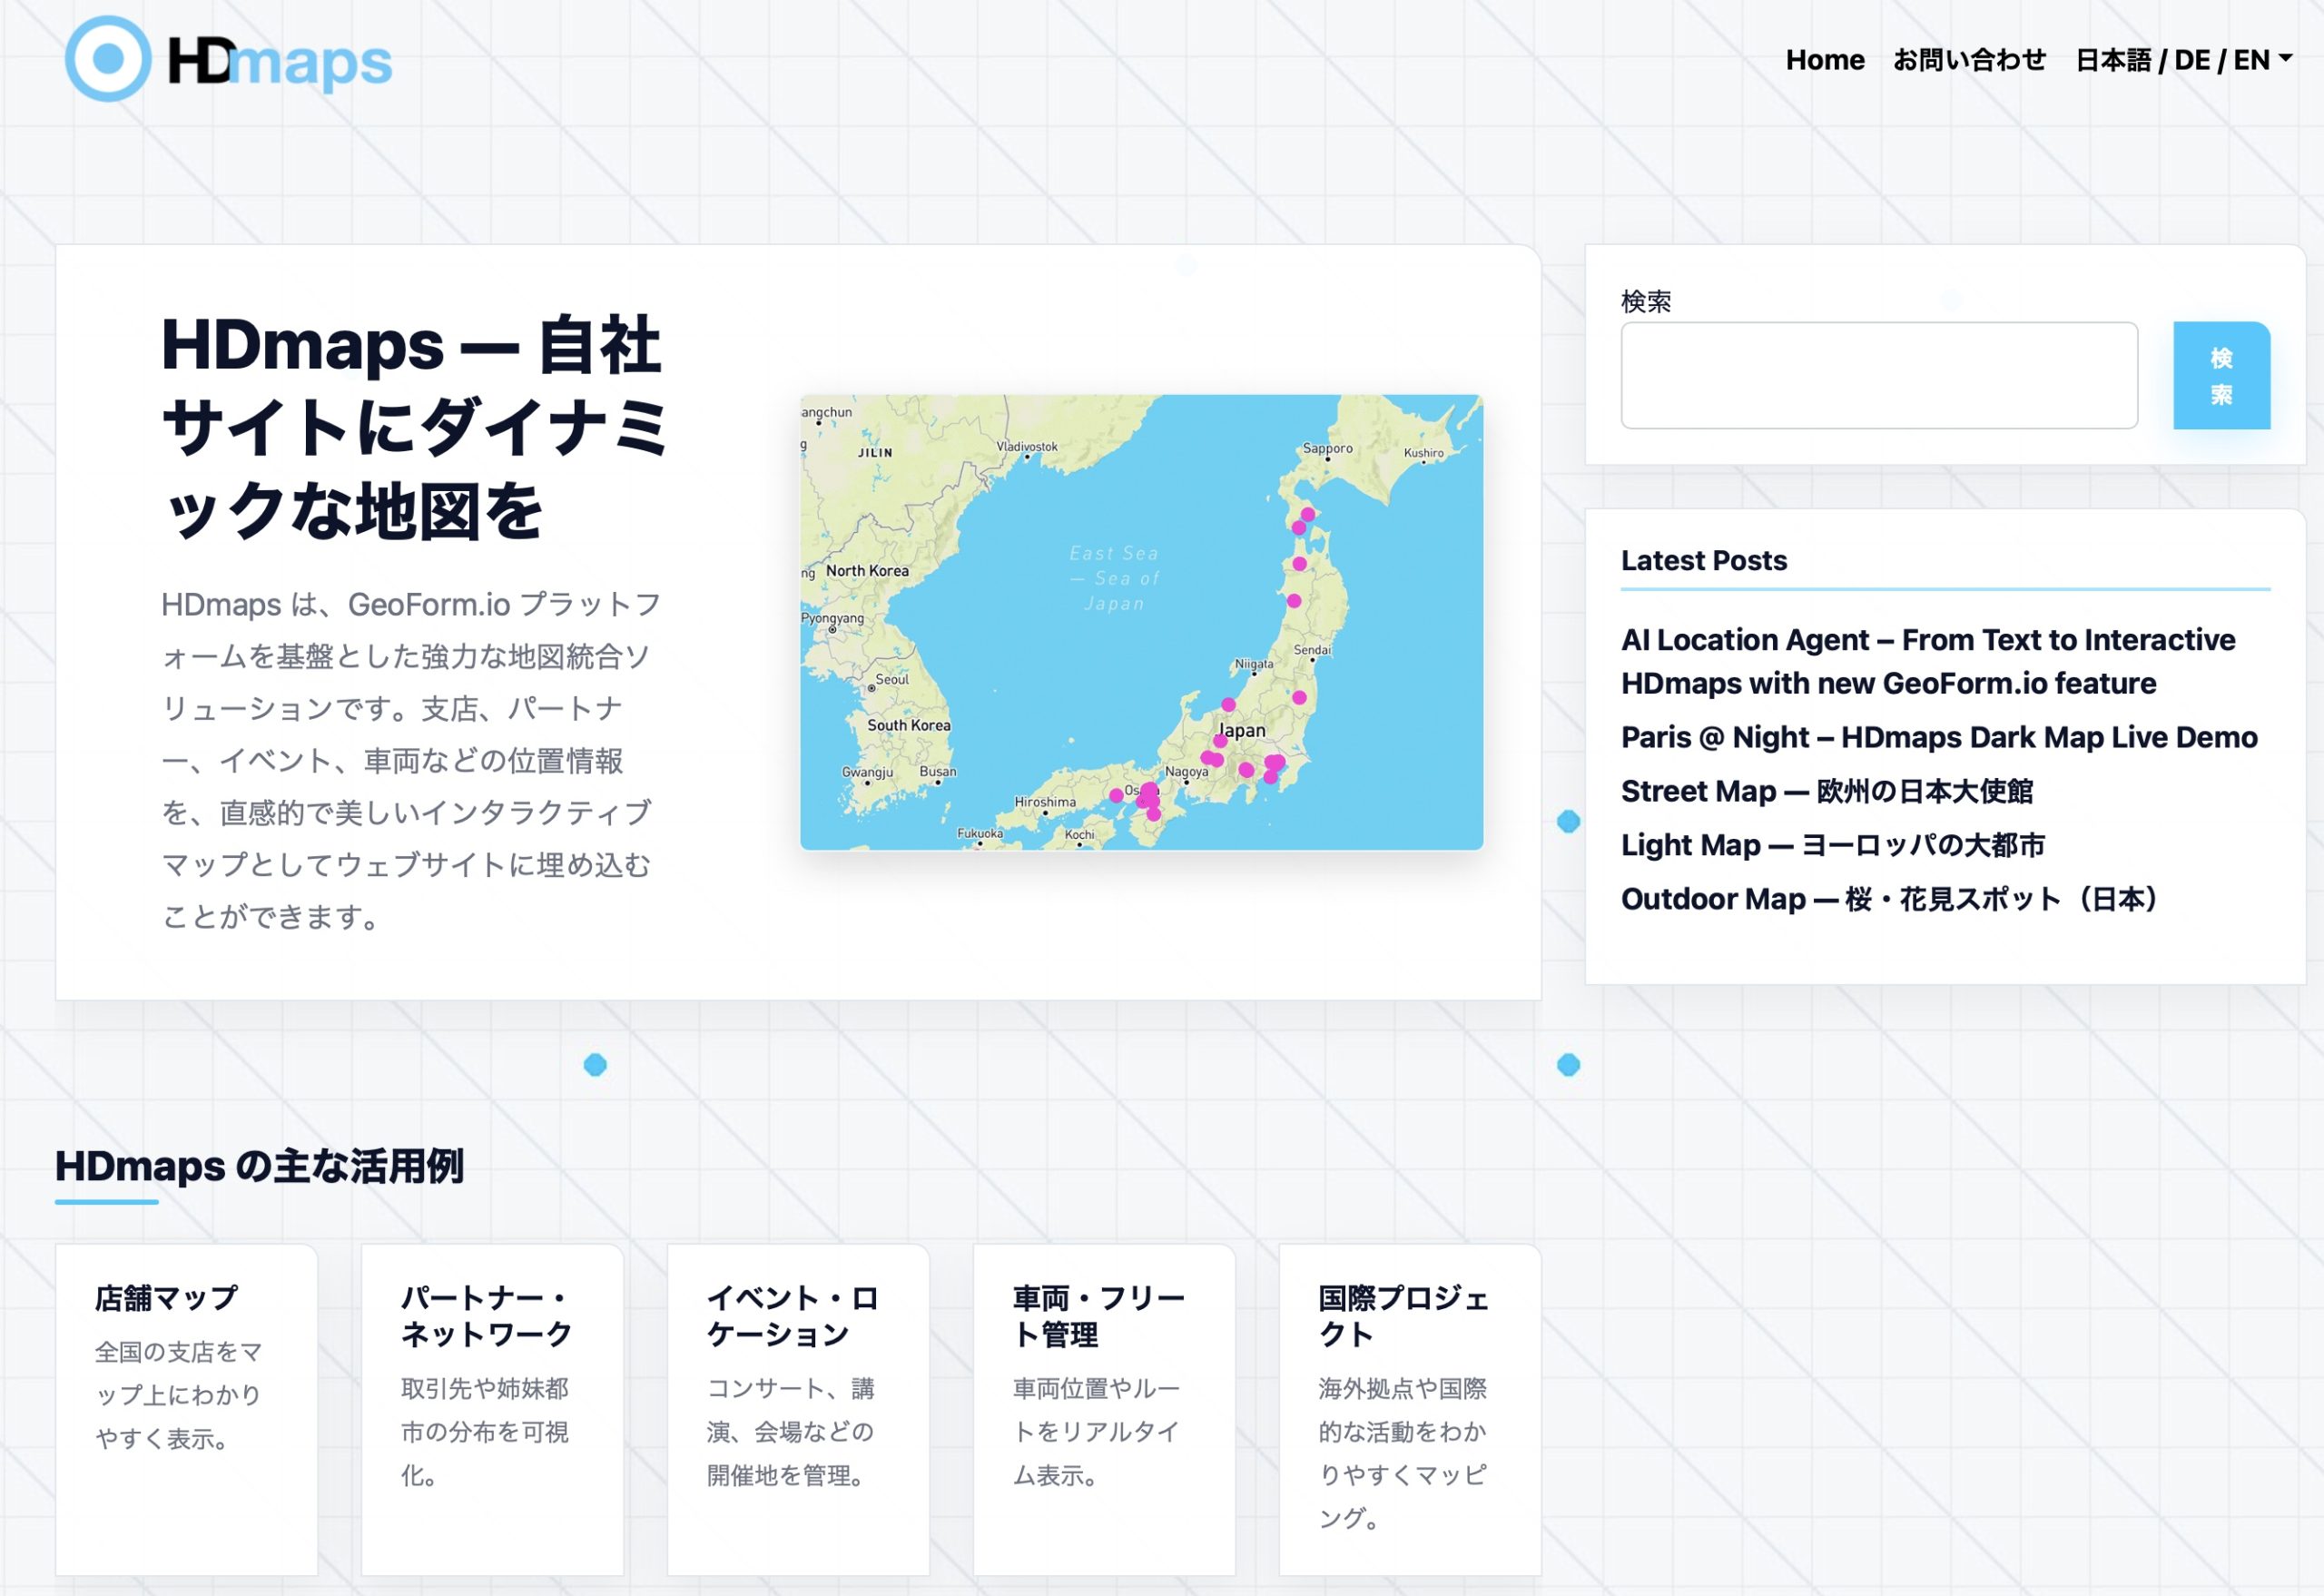Click the pink marker near Niigata

click(1229, 705)
